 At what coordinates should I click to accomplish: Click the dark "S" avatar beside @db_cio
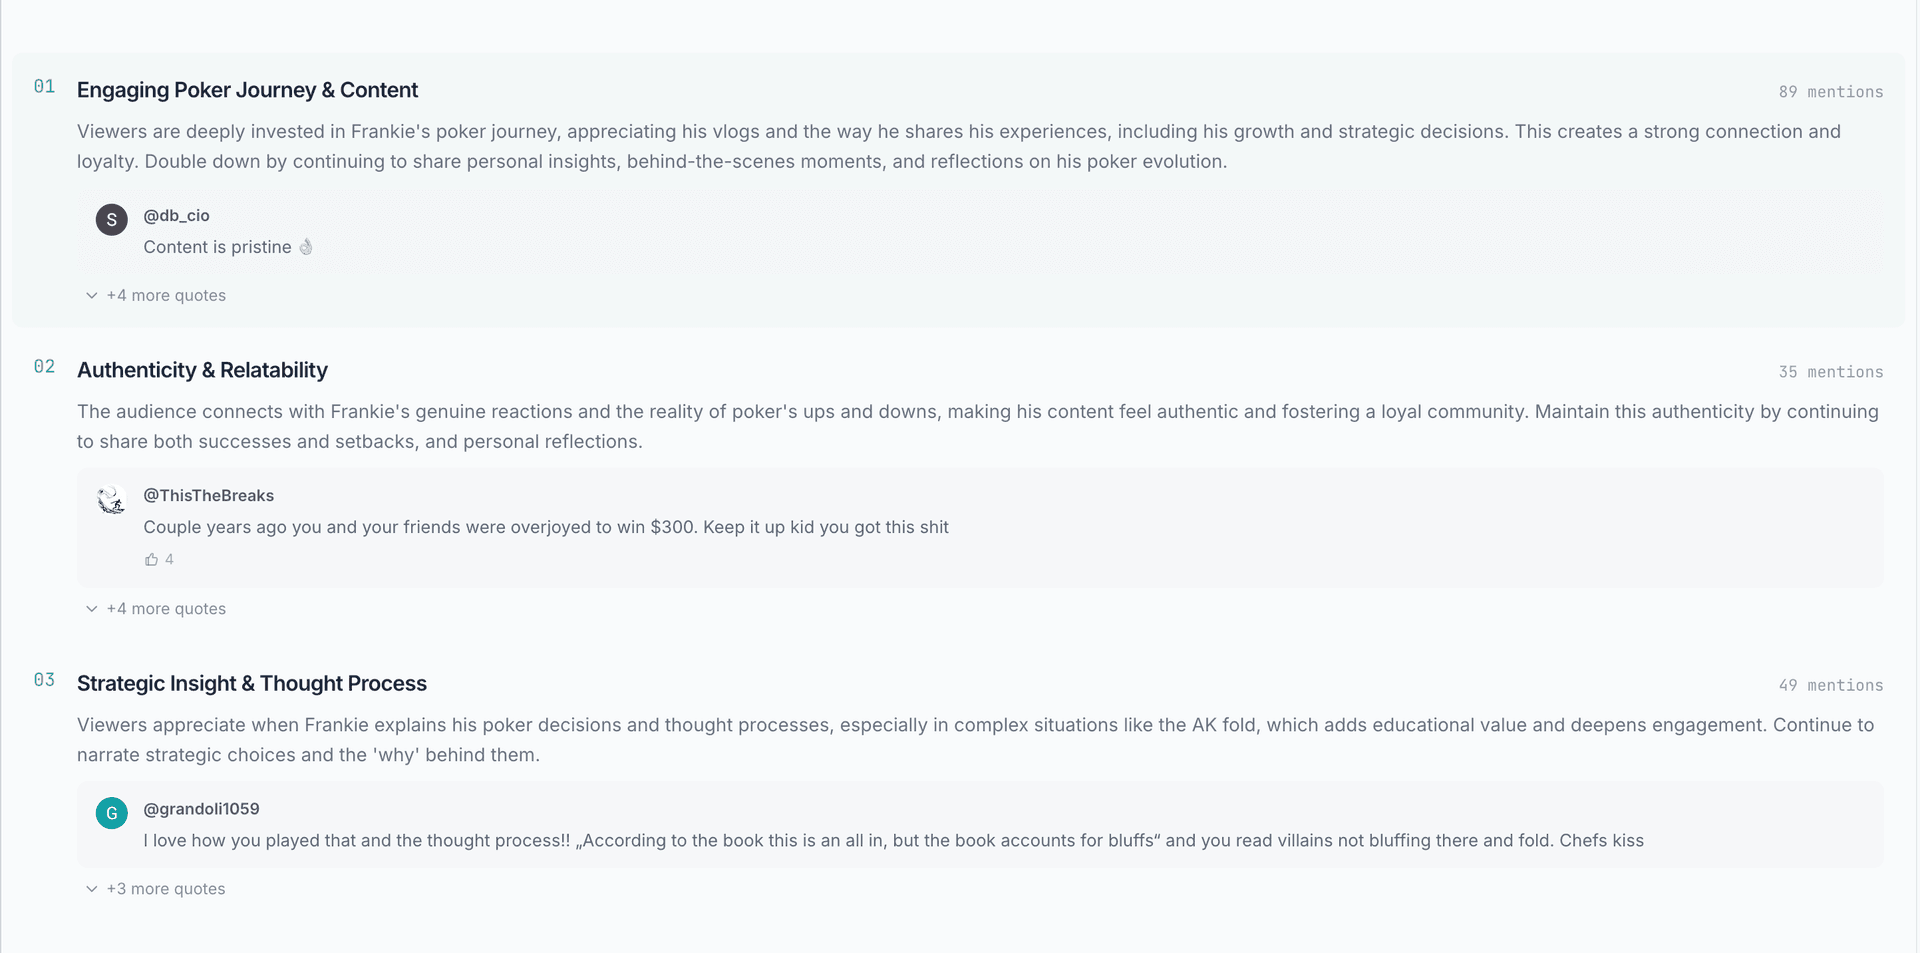[x=111, y=219]
